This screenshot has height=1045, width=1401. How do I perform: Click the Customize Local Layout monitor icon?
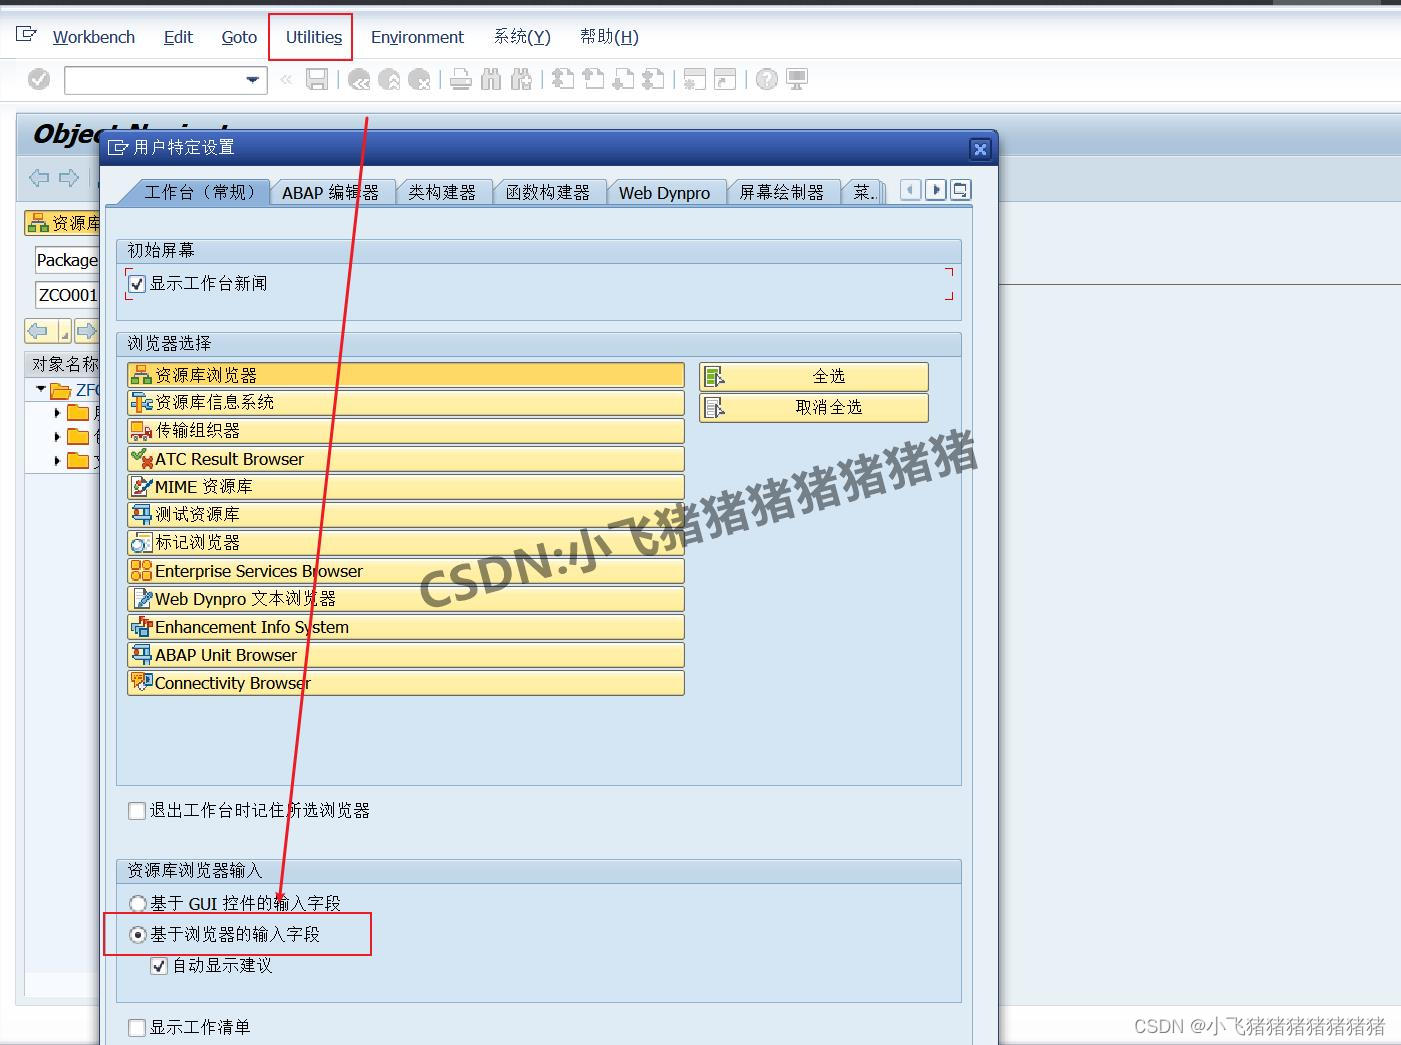click(797, 79)
